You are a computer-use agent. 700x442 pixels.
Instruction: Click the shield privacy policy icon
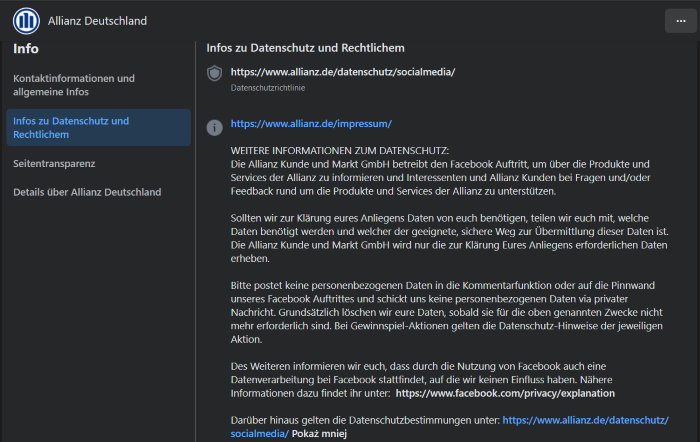(214, 73)
